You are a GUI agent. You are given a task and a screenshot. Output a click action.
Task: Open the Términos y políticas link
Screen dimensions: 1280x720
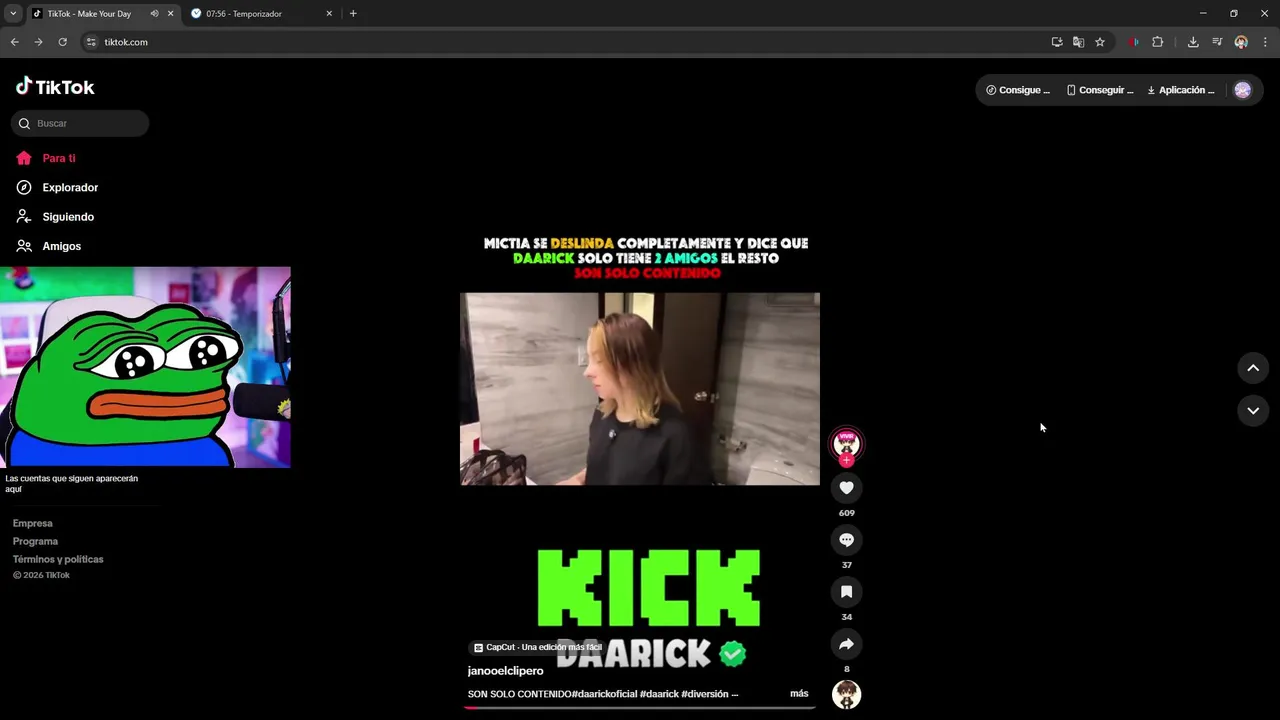pos(58,559)
